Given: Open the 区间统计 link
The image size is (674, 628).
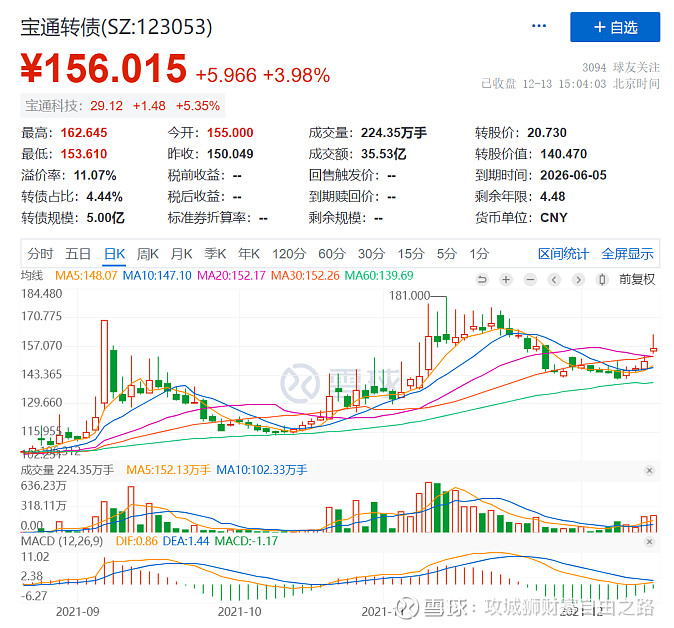Looking at the screenshot, I should pos(563,254).
